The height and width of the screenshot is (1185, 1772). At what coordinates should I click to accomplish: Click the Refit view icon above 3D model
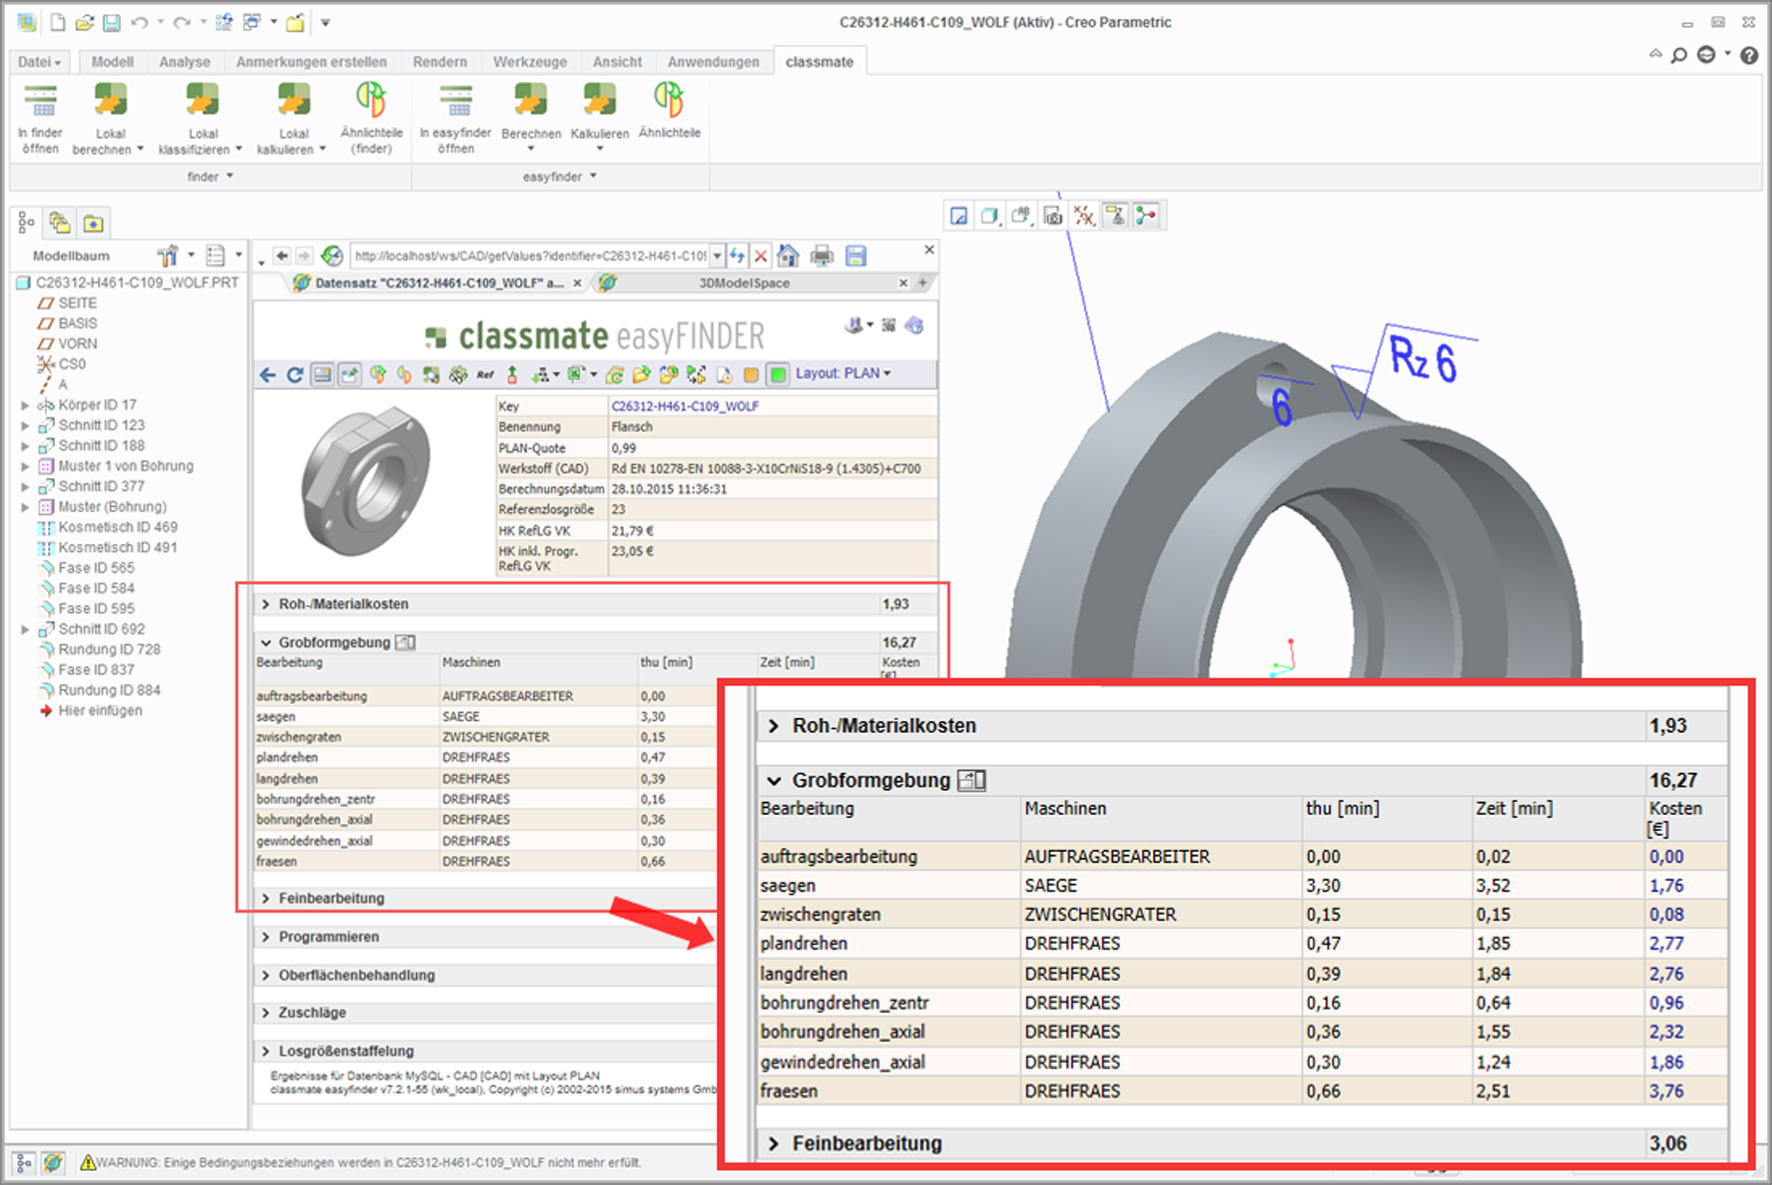pos(959,215)
